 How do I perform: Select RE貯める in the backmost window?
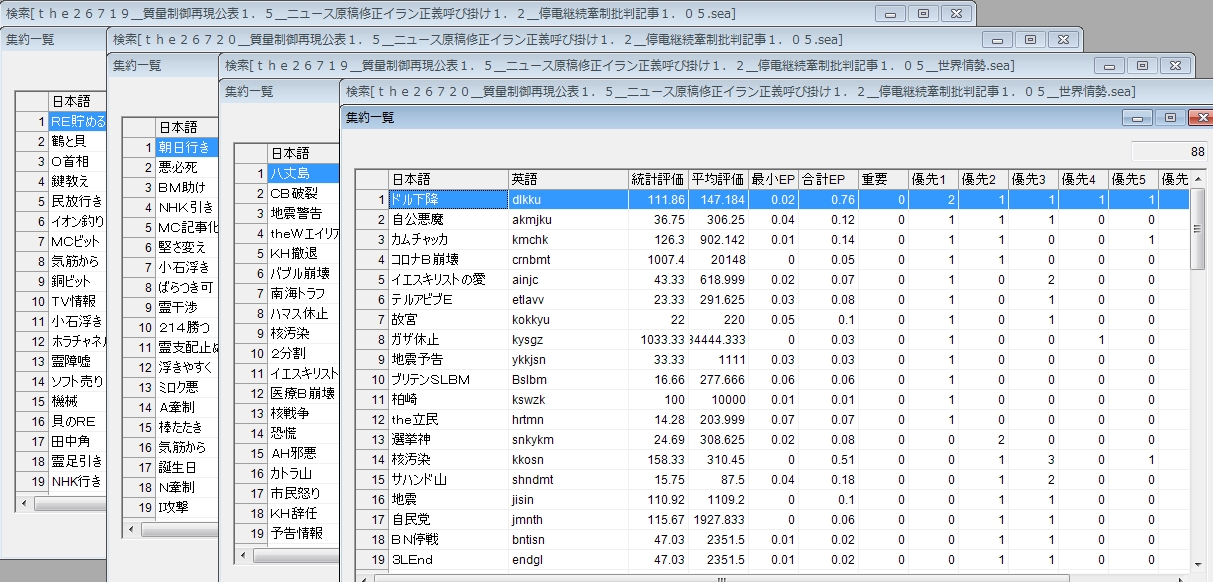(77, 121)
